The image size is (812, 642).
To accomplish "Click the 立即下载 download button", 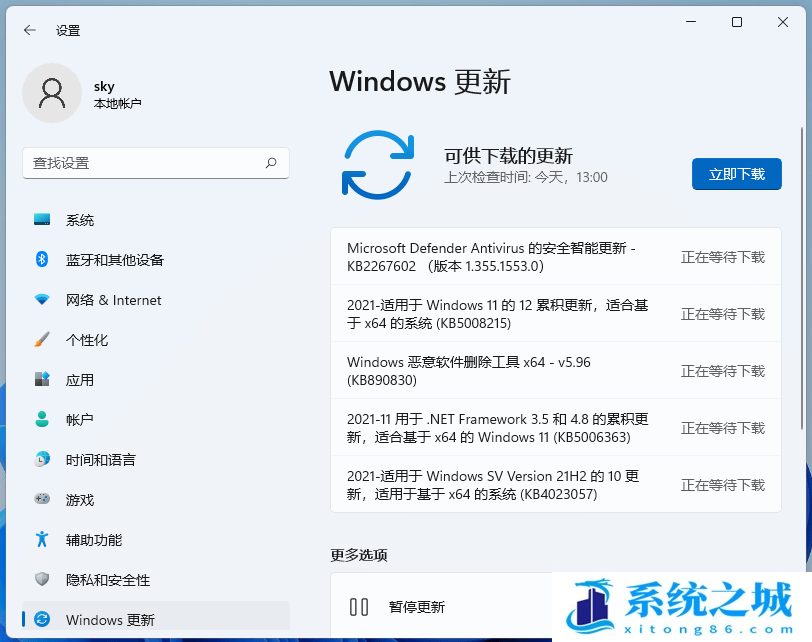I will [x=736, y=174].
